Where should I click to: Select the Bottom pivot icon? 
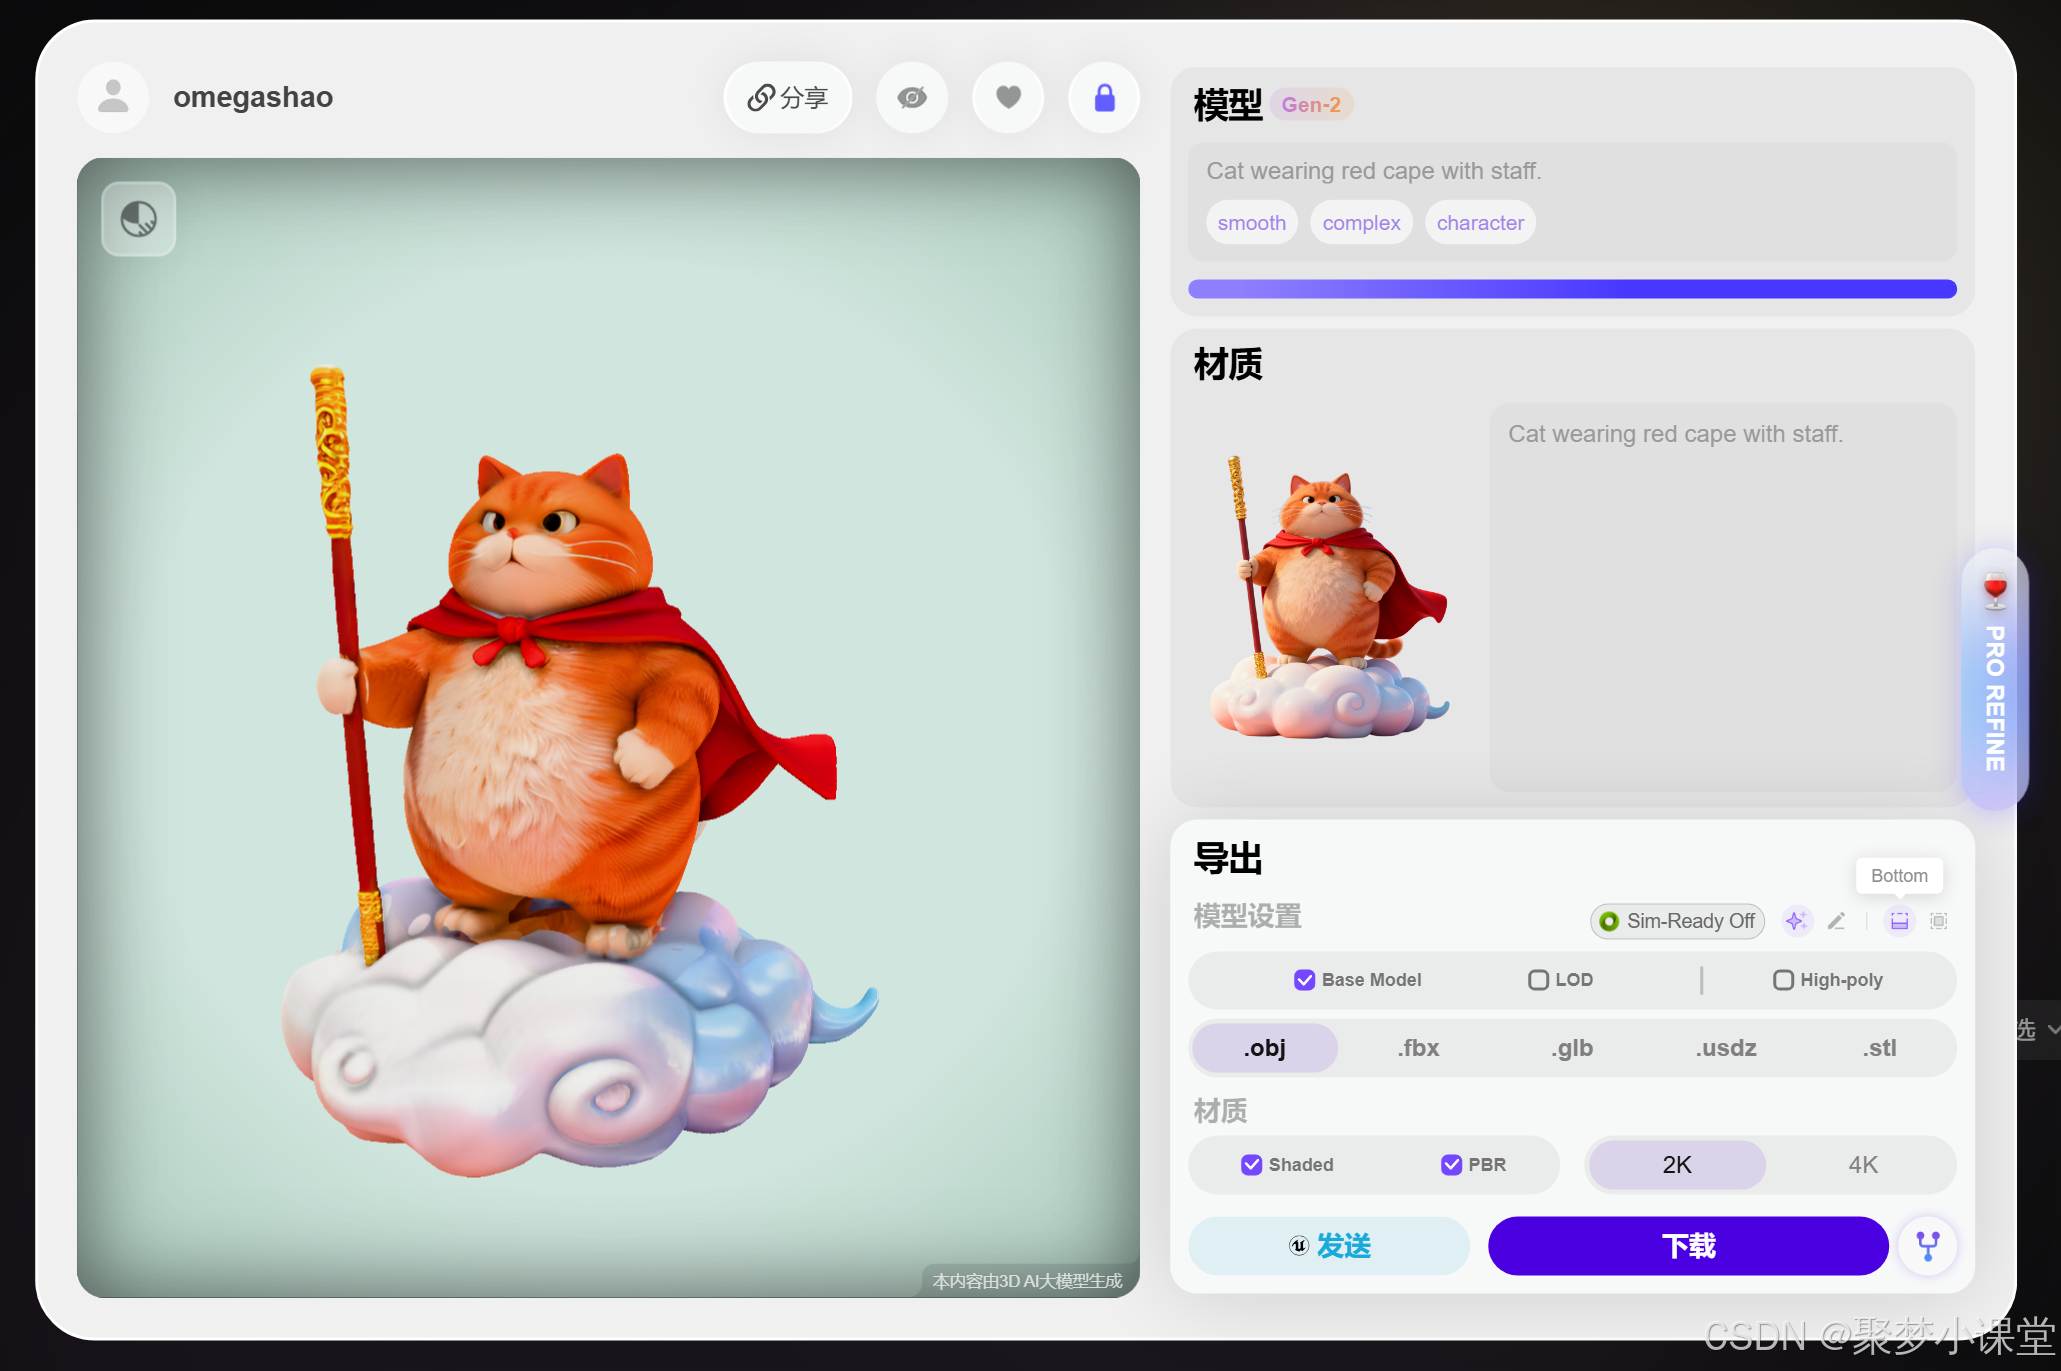click(x=1899, y=921)
